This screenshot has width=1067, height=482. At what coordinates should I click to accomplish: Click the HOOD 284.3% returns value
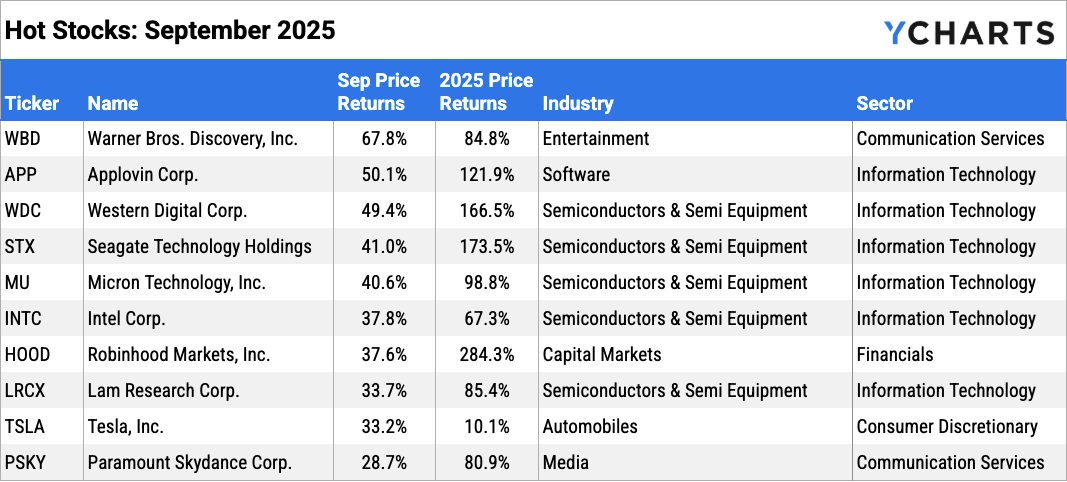(x=487, y=355)
